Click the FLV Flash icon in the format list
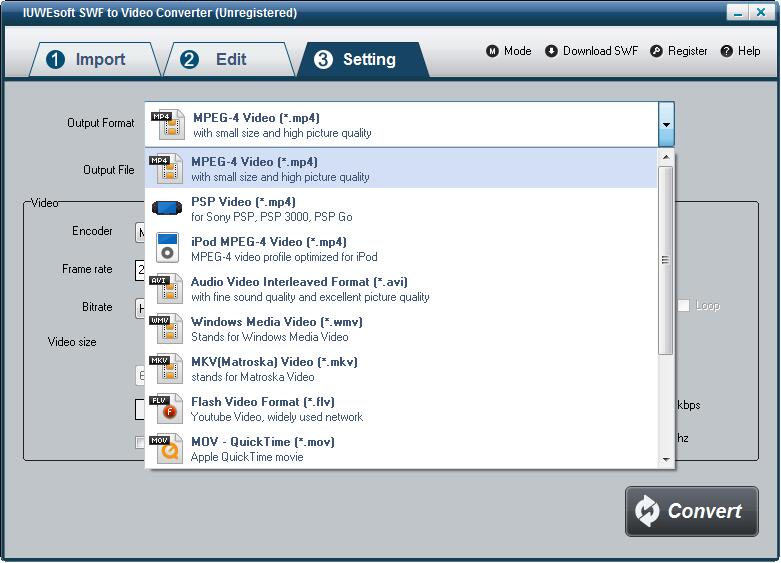781x563 pixels. 166,408
